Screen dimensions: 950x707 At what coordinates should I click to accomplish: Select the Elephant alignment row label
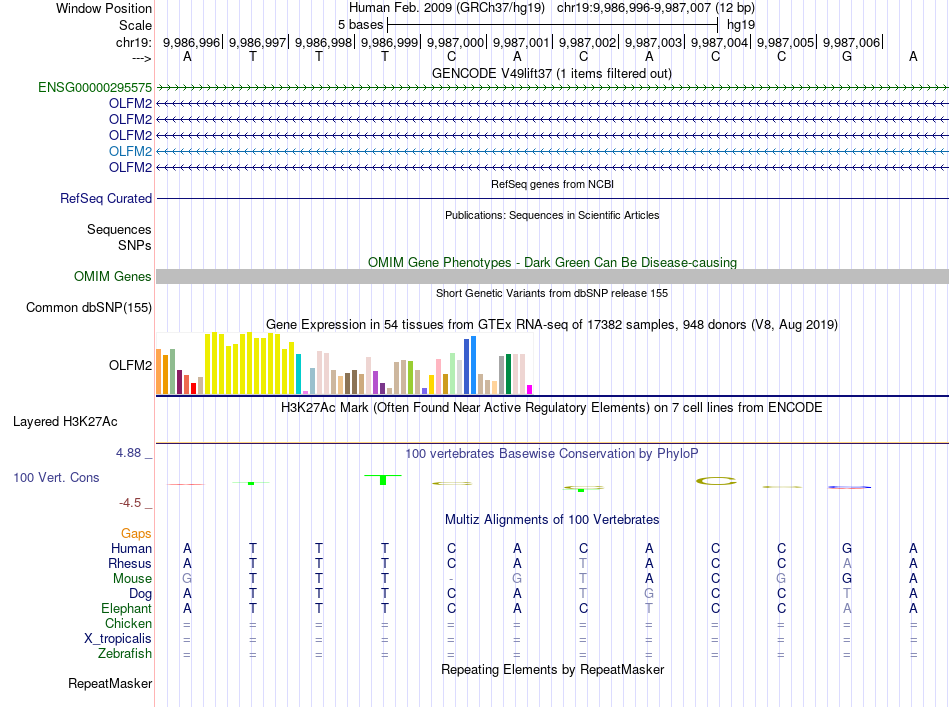pyautogui.click(x=126, y=609)
